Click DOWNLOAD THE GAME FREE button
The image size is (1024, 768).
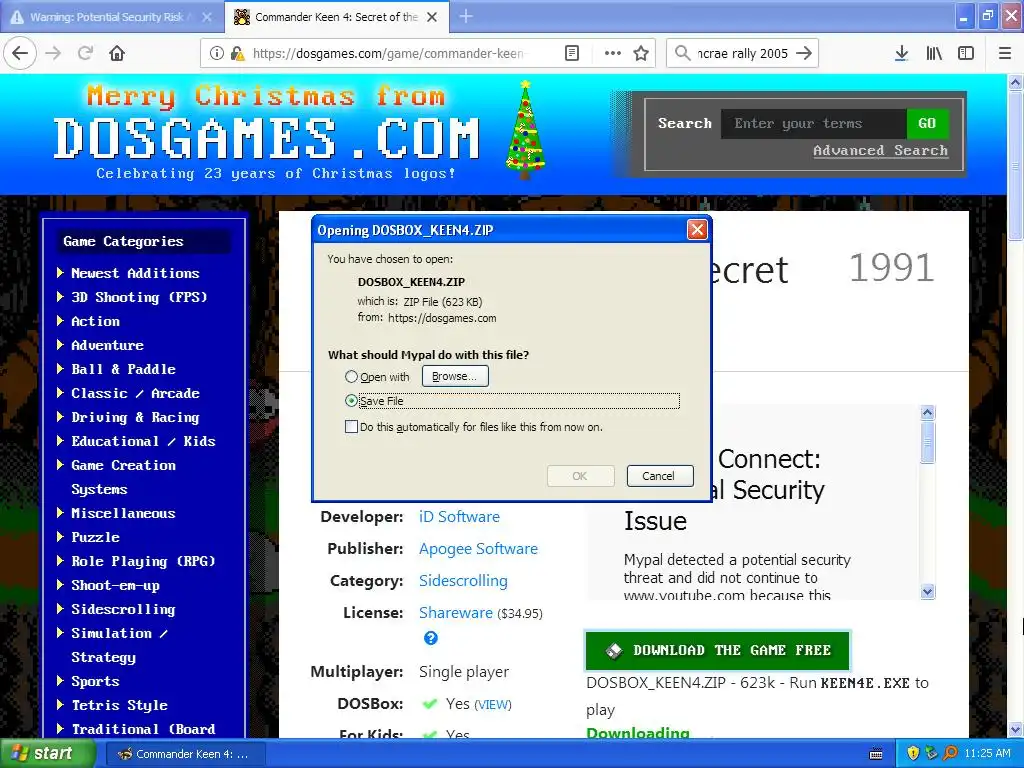(x=718, y=650)
